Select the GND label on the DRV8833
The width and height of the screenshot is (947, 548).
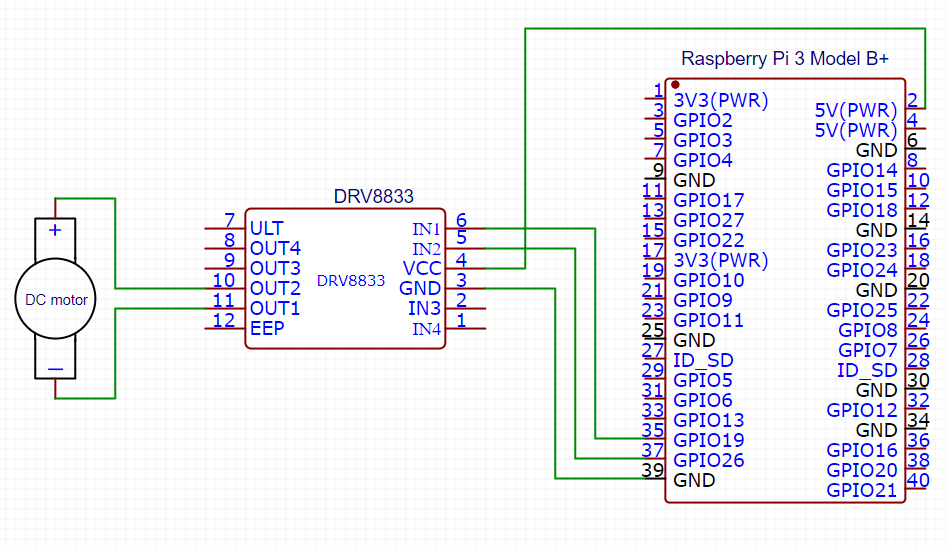420,289
